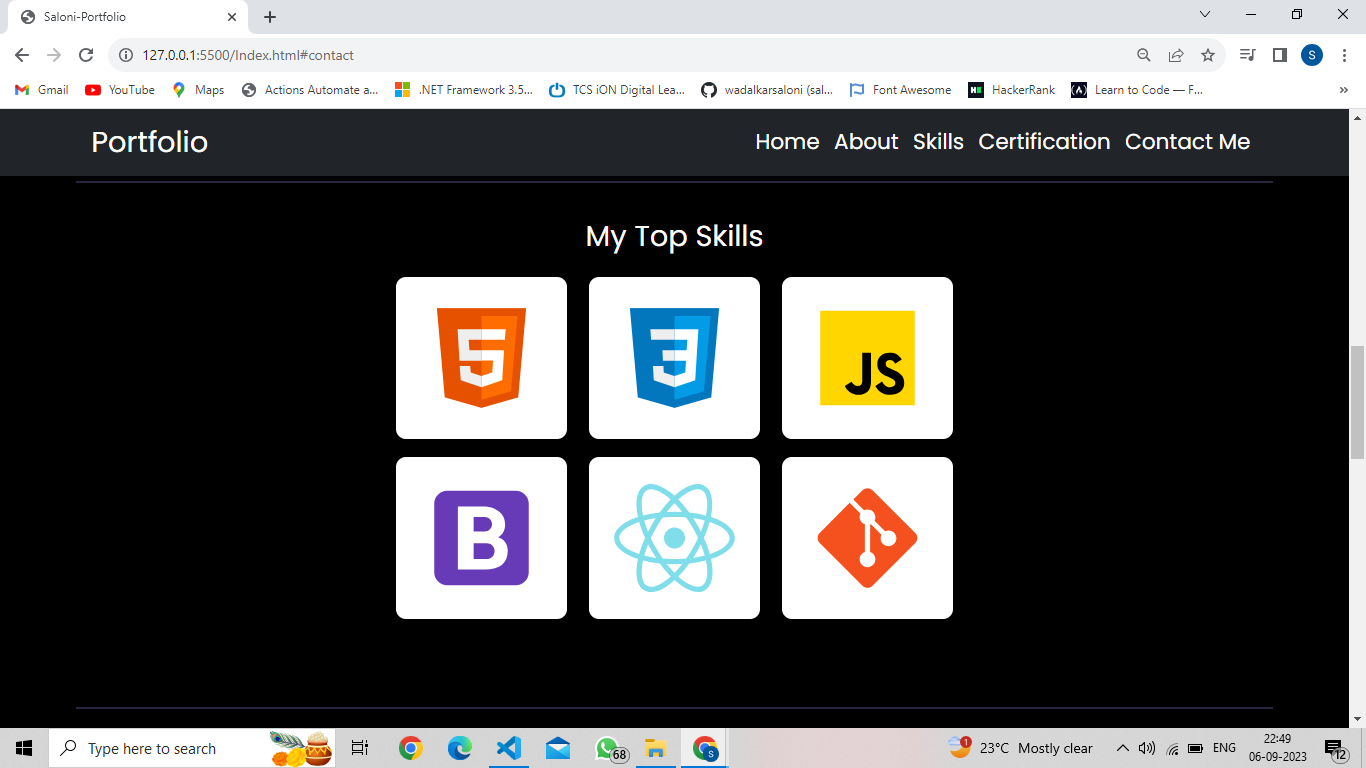Show hidden system tray icons via the chevron

point(1122,747)
